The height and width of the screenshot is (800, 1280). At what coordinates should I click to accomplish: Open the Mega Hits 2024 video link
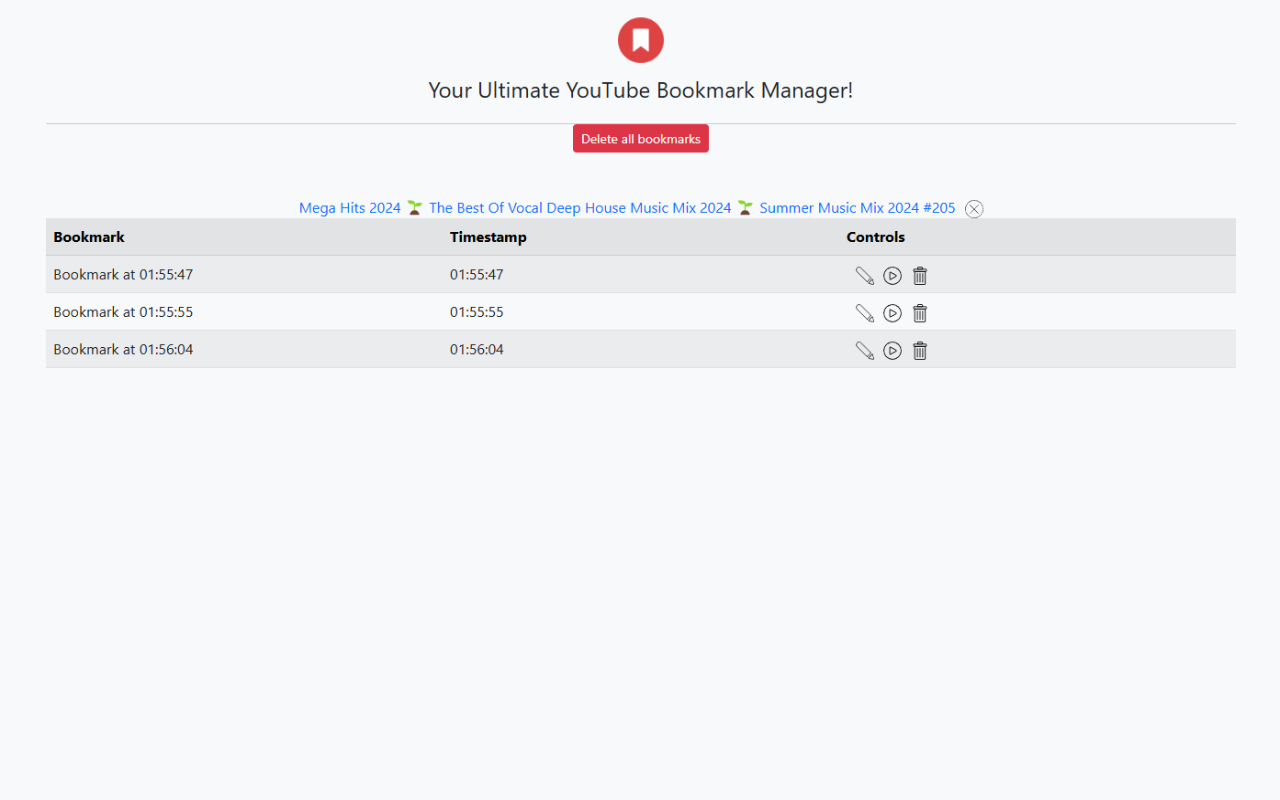[627, 208]
